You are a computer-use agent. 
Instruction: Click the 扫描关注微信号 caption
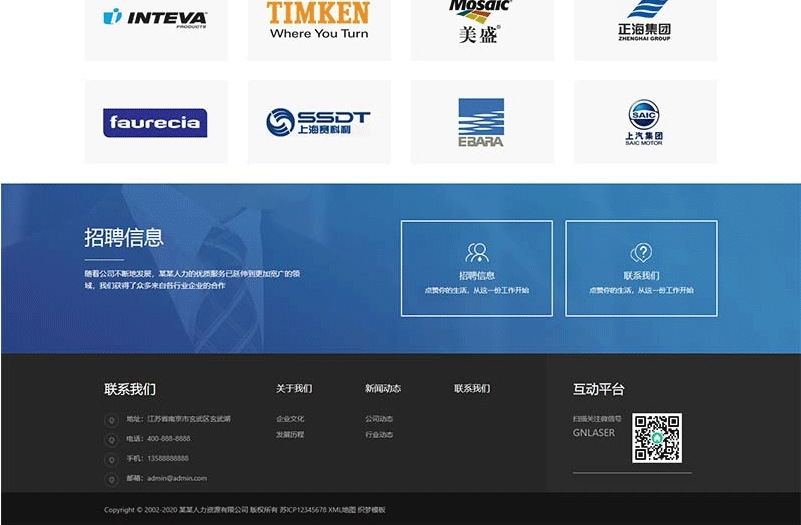597,419
